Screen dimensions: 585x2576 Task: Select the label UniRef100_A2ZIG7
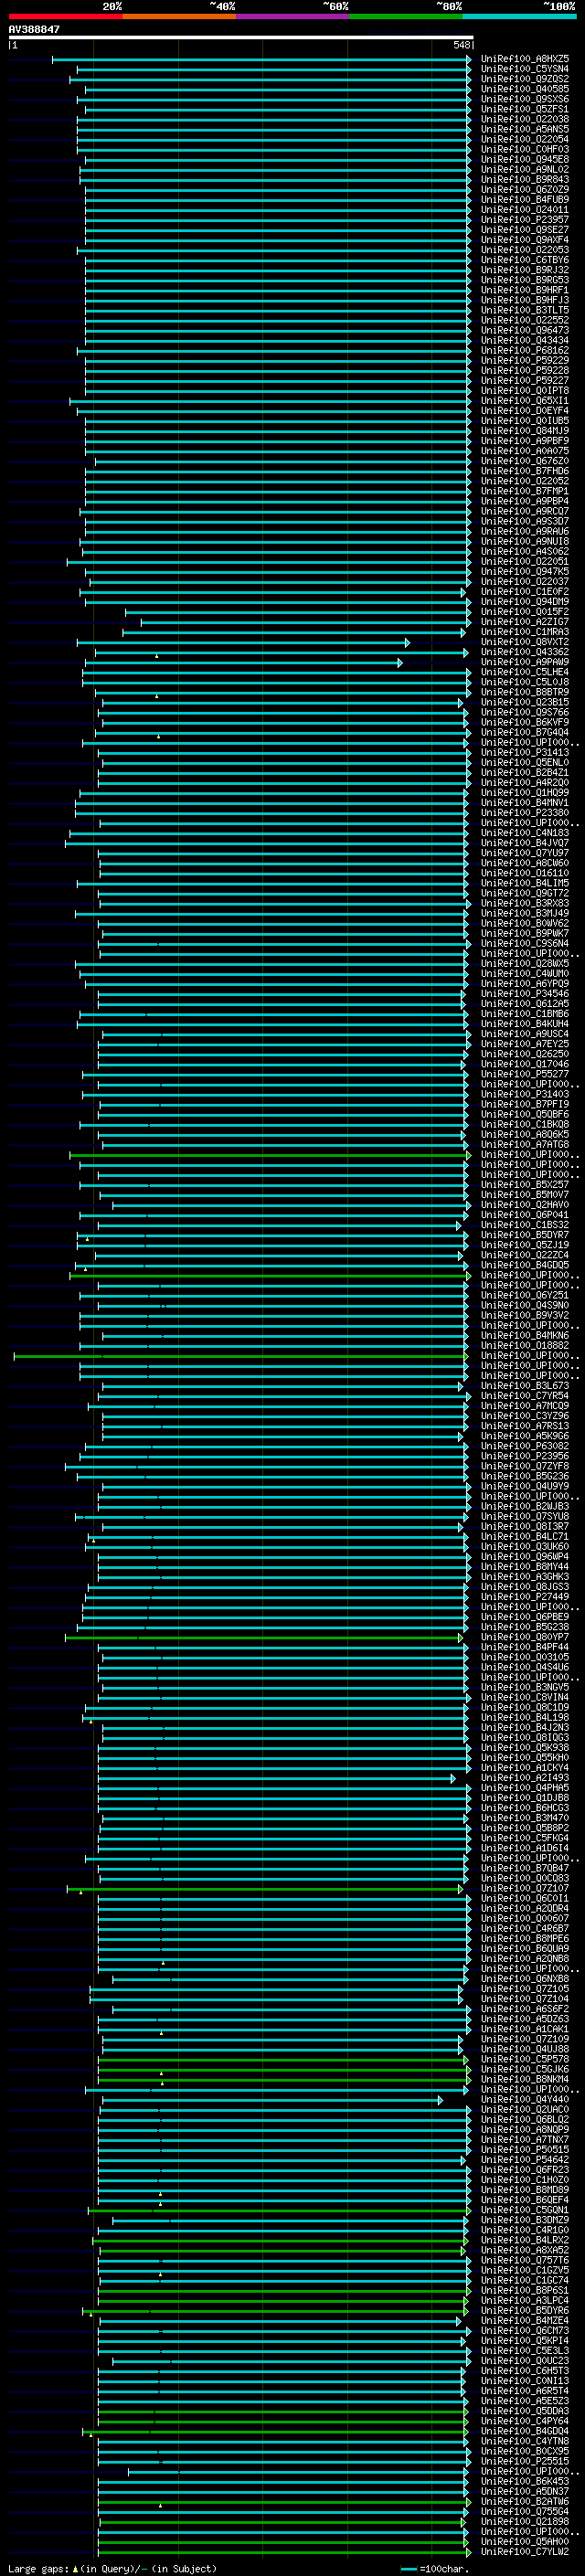525,622
